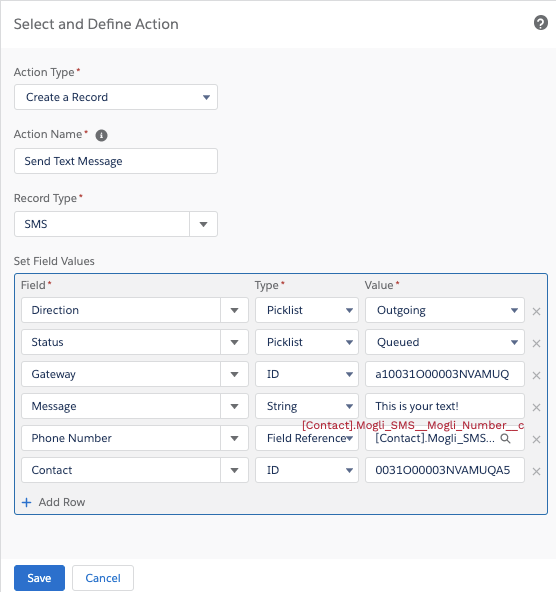
Task: Remove the Contact field row
Action: coord(536,471)
